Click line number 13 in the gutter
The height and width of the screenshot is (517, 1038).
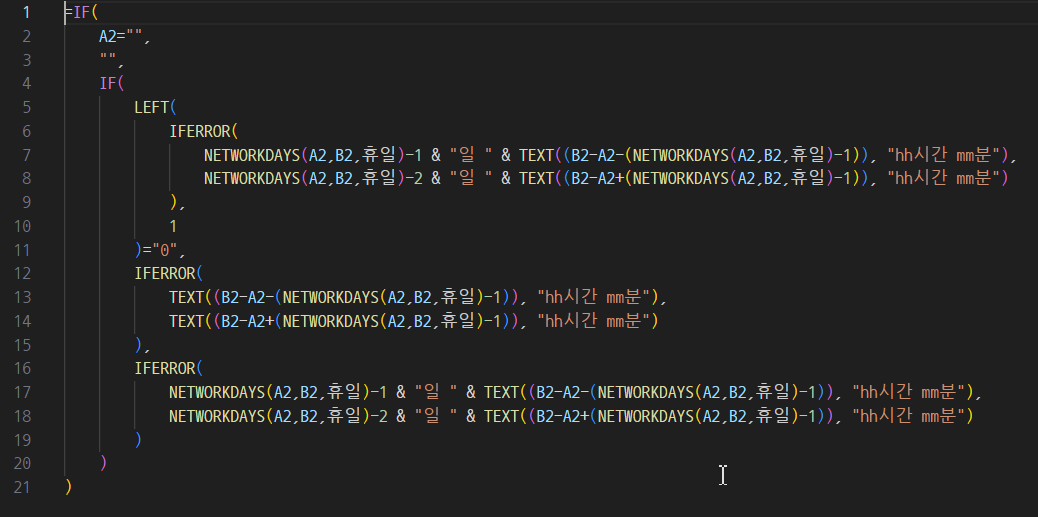point(22,297)
